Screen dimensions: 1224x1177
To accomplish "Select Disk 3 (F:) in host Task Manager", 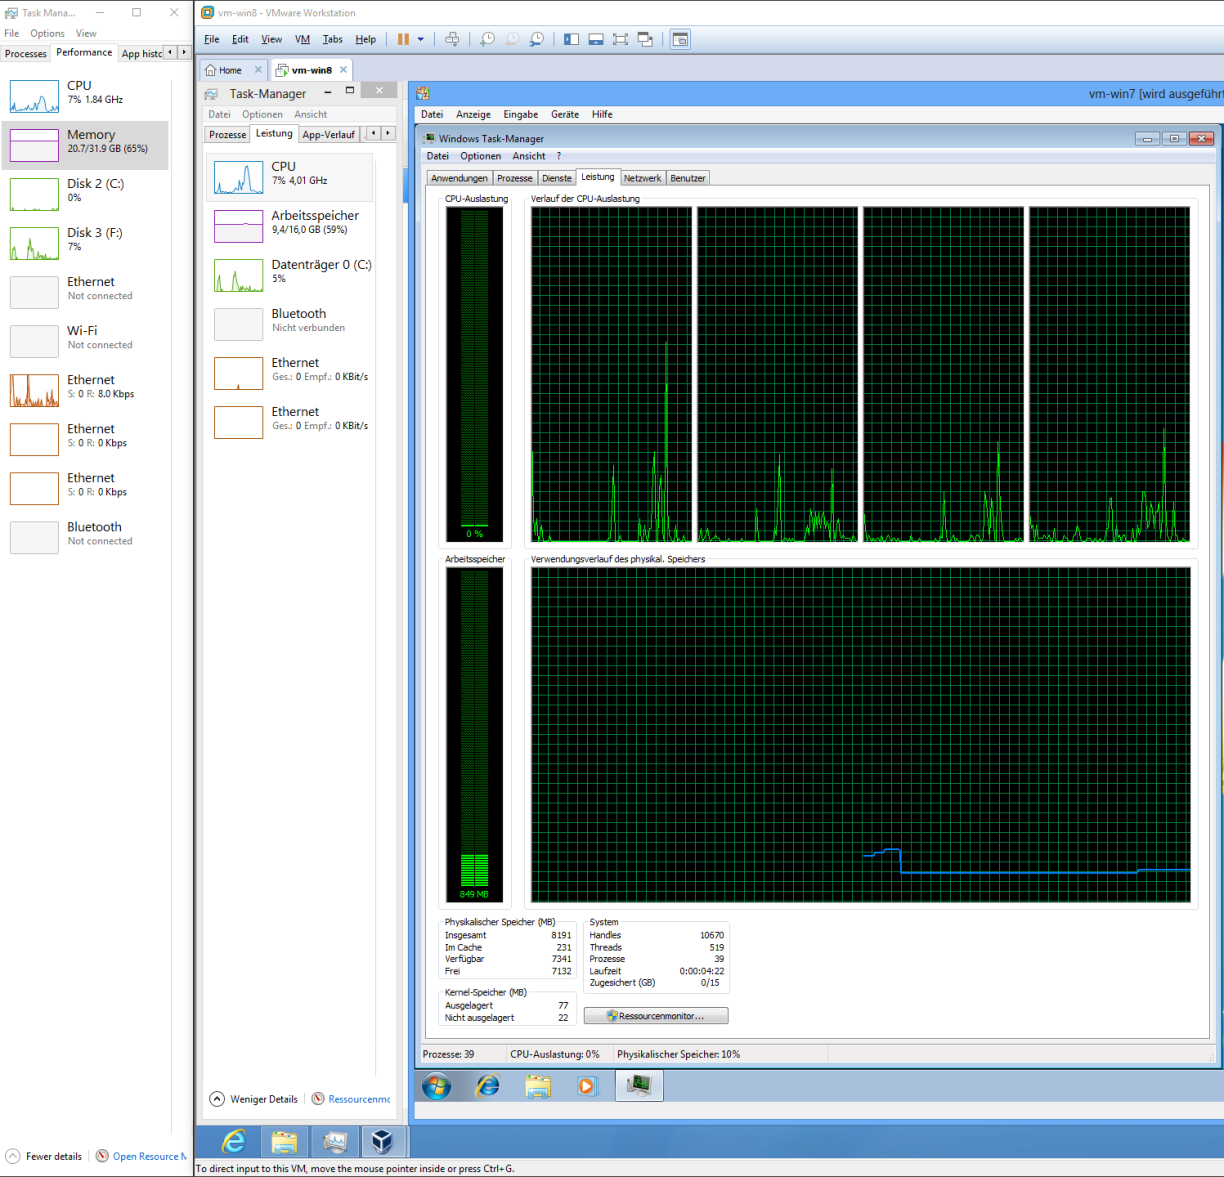I will coord(86,243).
